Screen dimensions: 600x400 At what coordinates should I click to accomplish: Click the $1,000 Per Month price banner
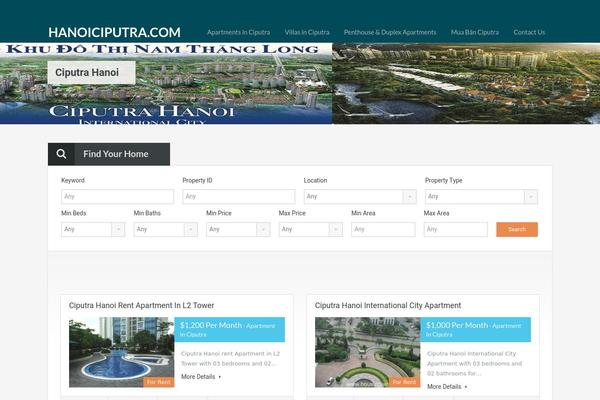click(476, 330)
